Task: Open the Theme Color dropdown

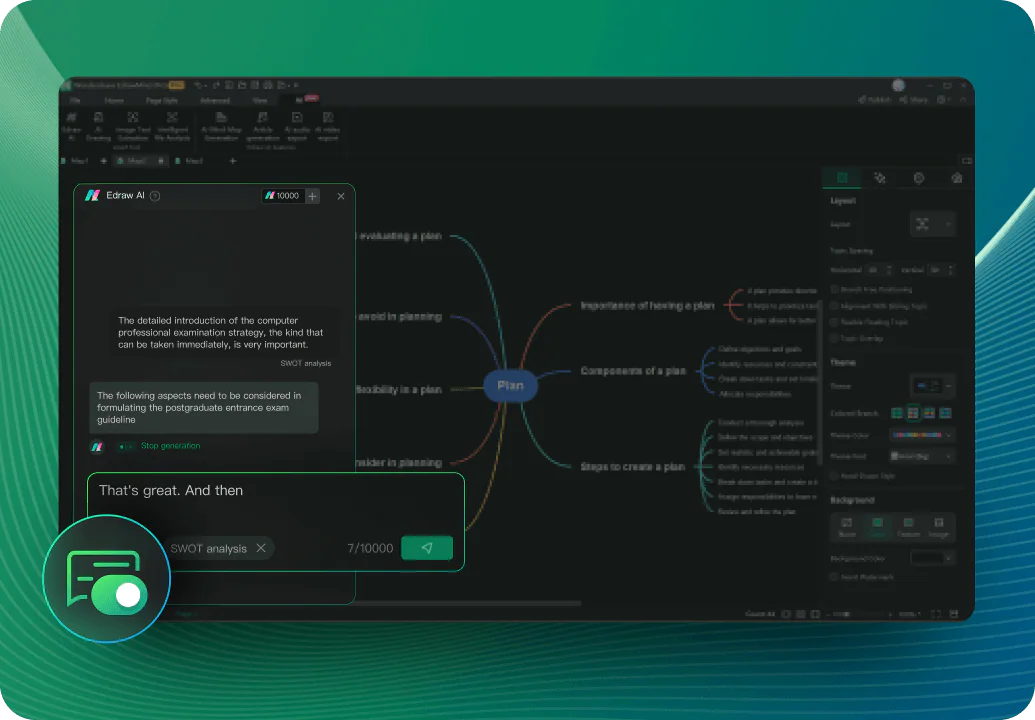Action: pyautogui.click(x=921, y=436)
